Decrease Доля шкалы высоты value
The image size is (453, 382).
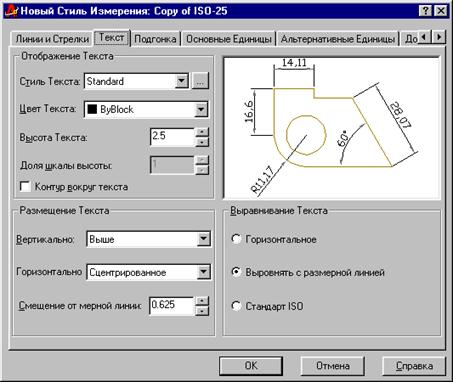[x=202, y=170]
